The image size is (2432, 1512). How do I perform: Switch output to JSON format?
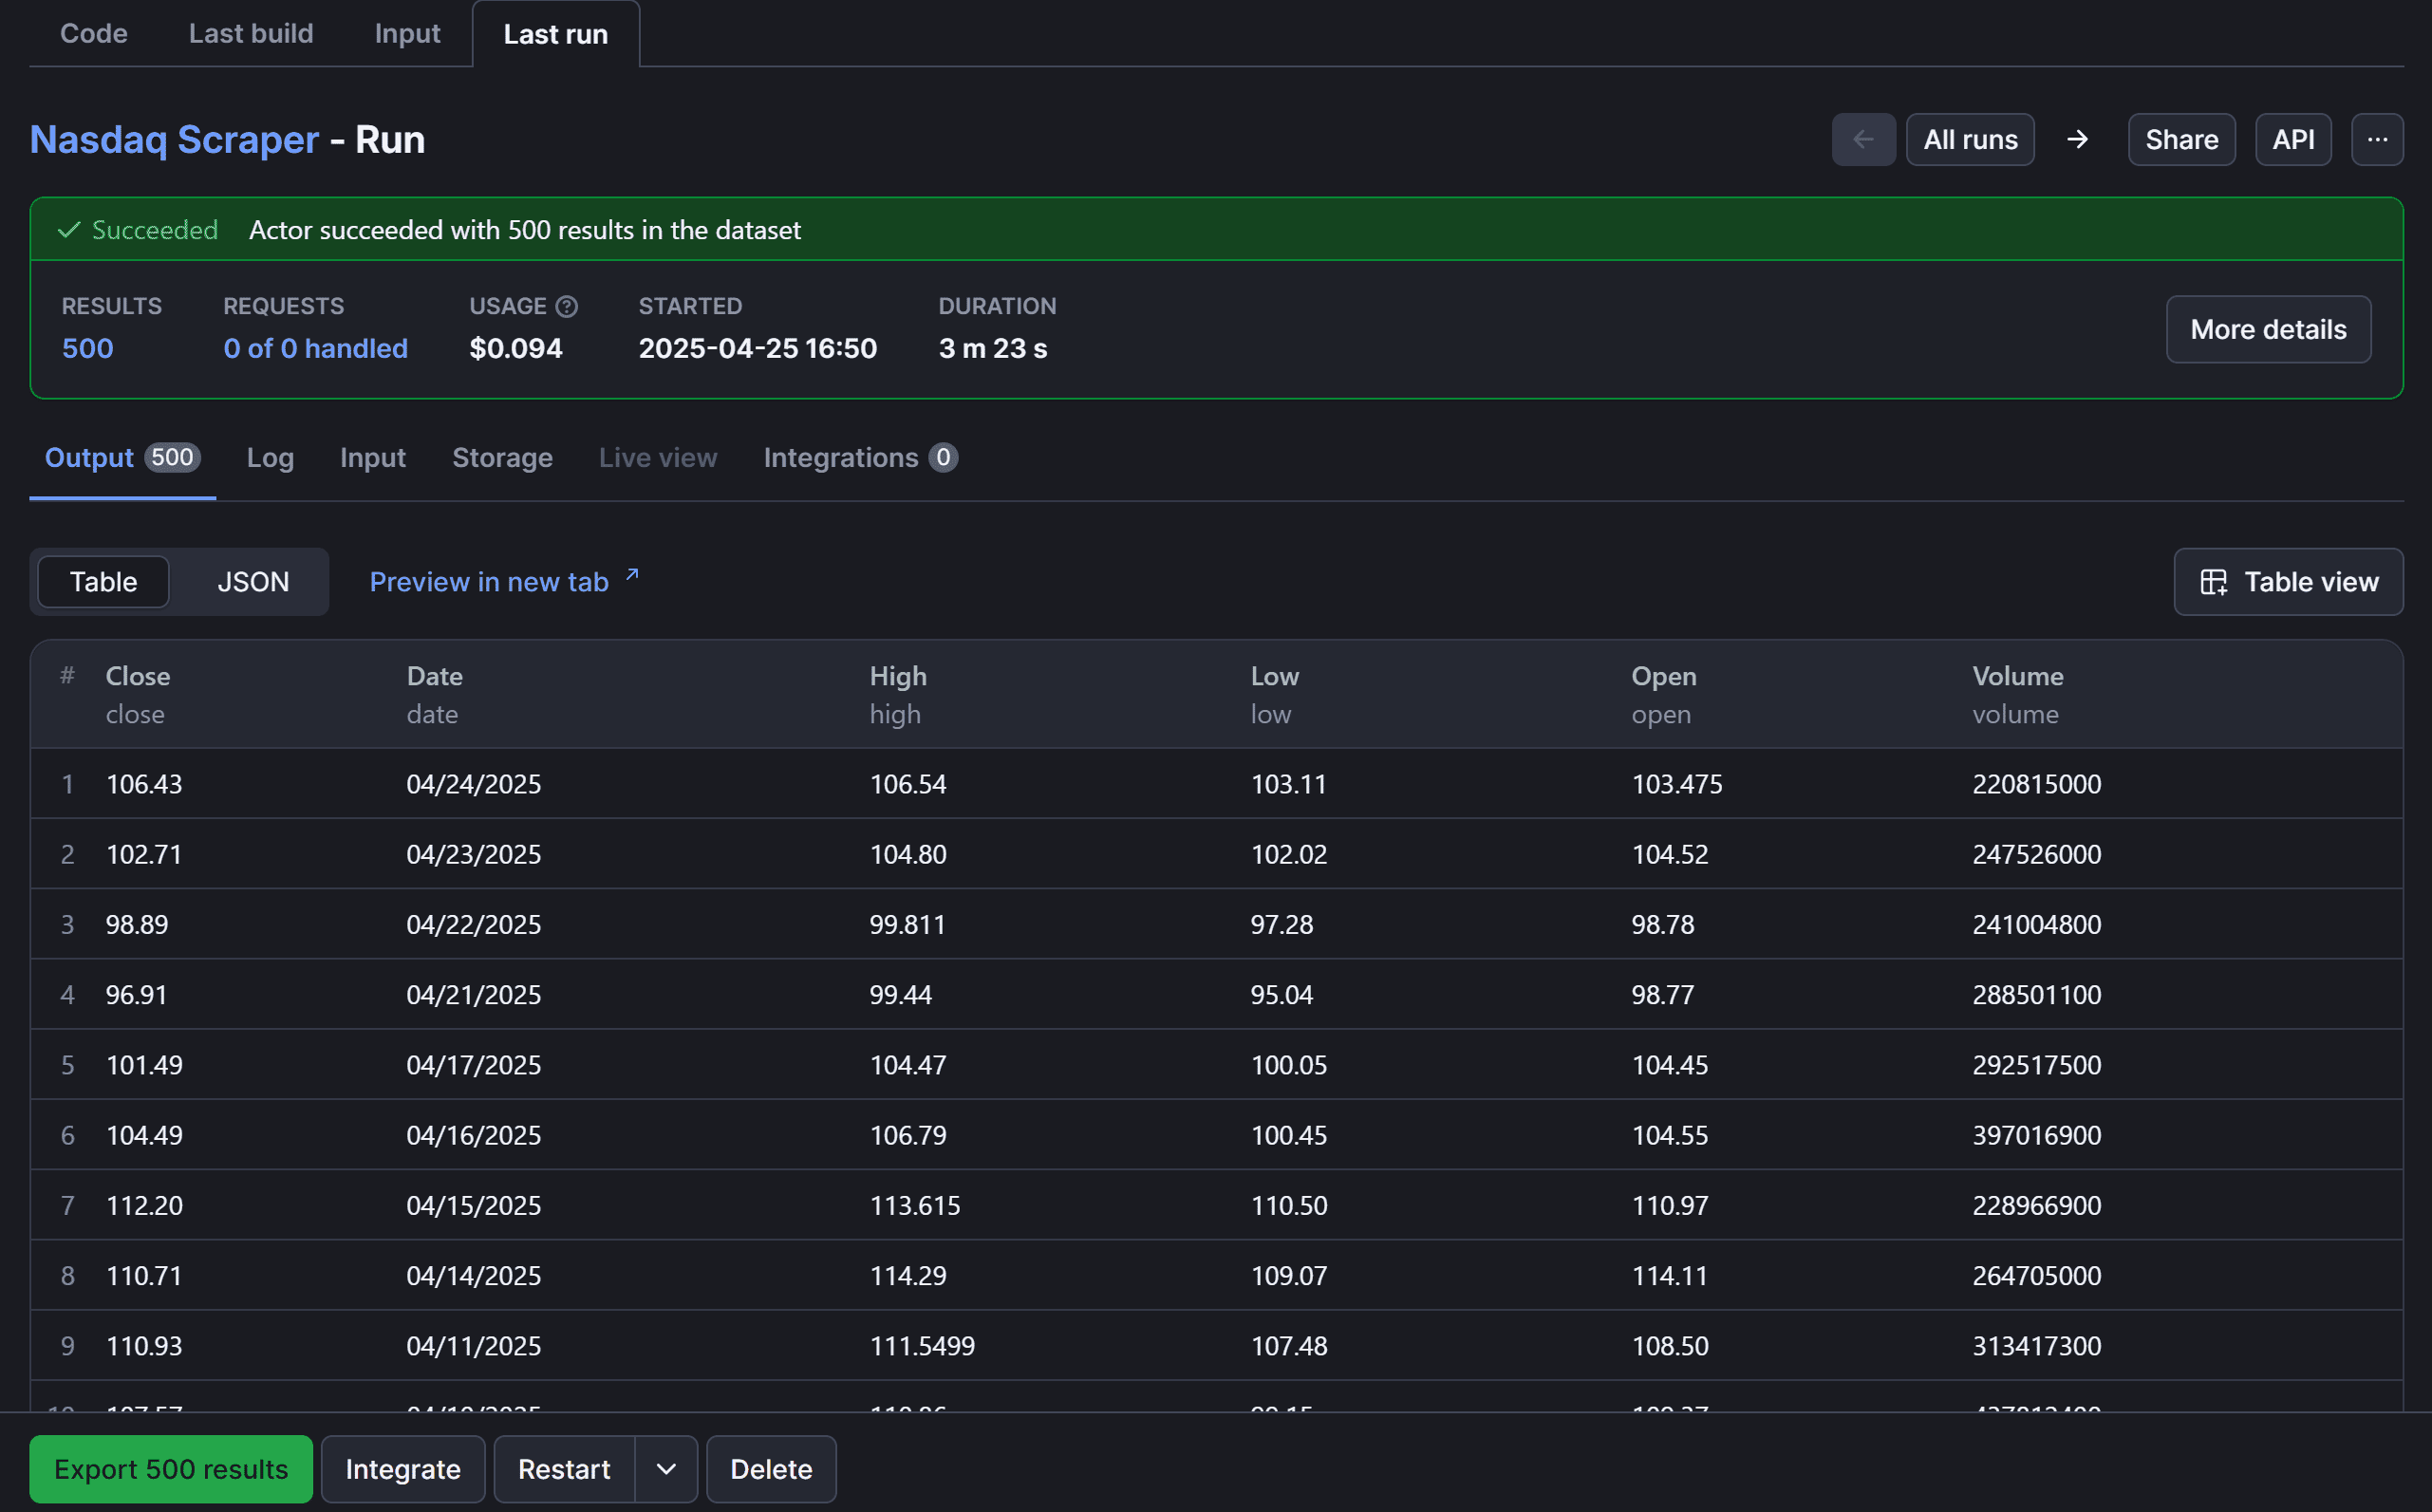253,582
